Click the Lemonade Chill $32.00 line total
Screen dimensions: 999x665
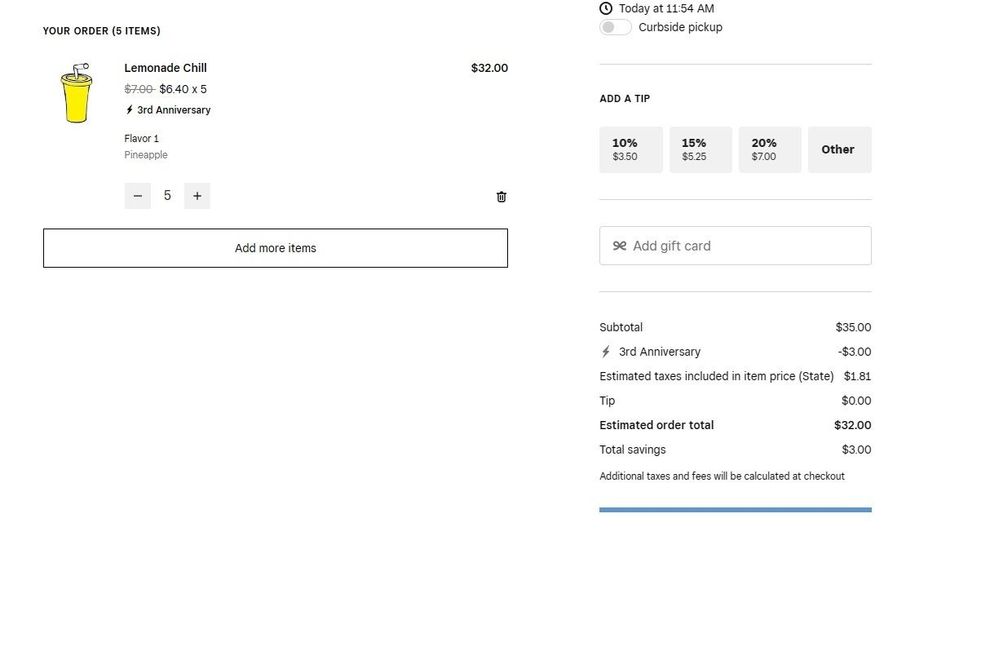489,68
